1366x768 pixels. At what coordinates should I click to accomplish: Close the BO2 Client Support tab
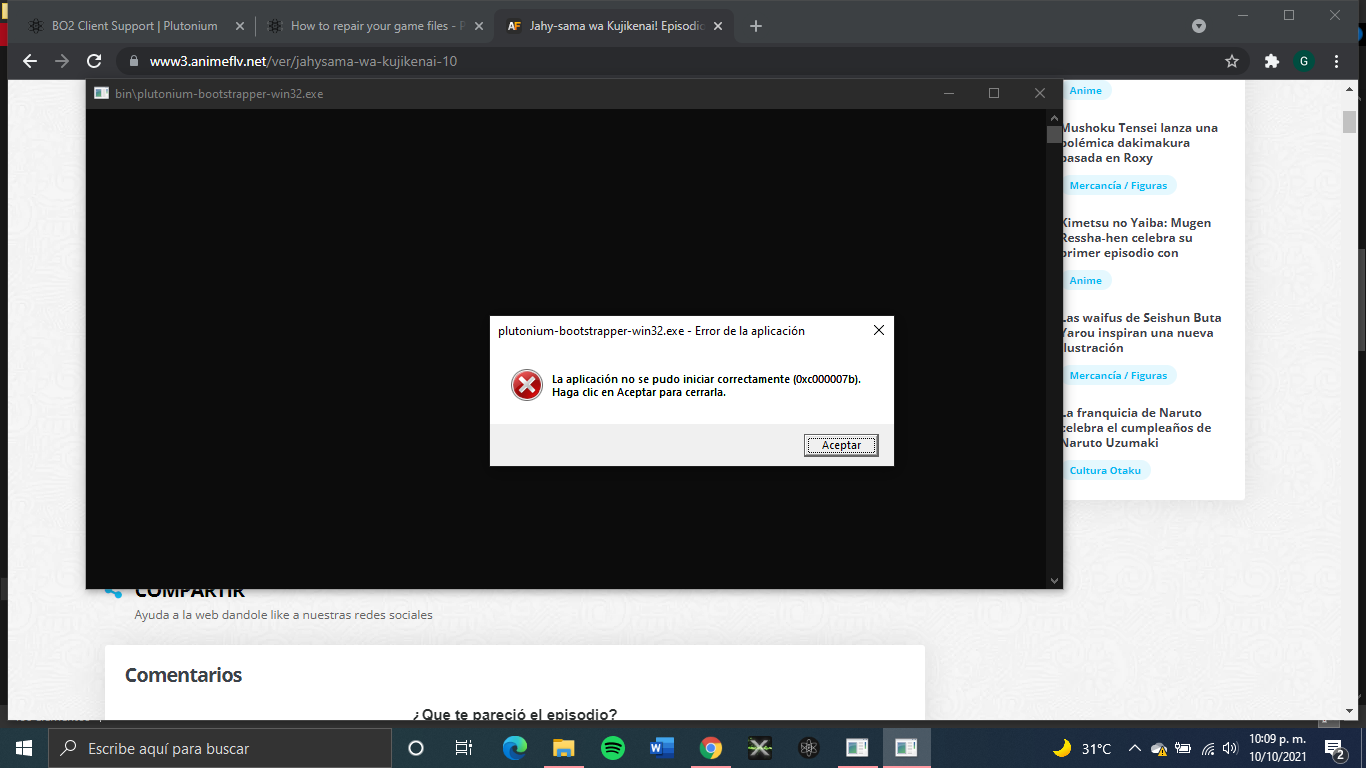[x=239, y=26]
